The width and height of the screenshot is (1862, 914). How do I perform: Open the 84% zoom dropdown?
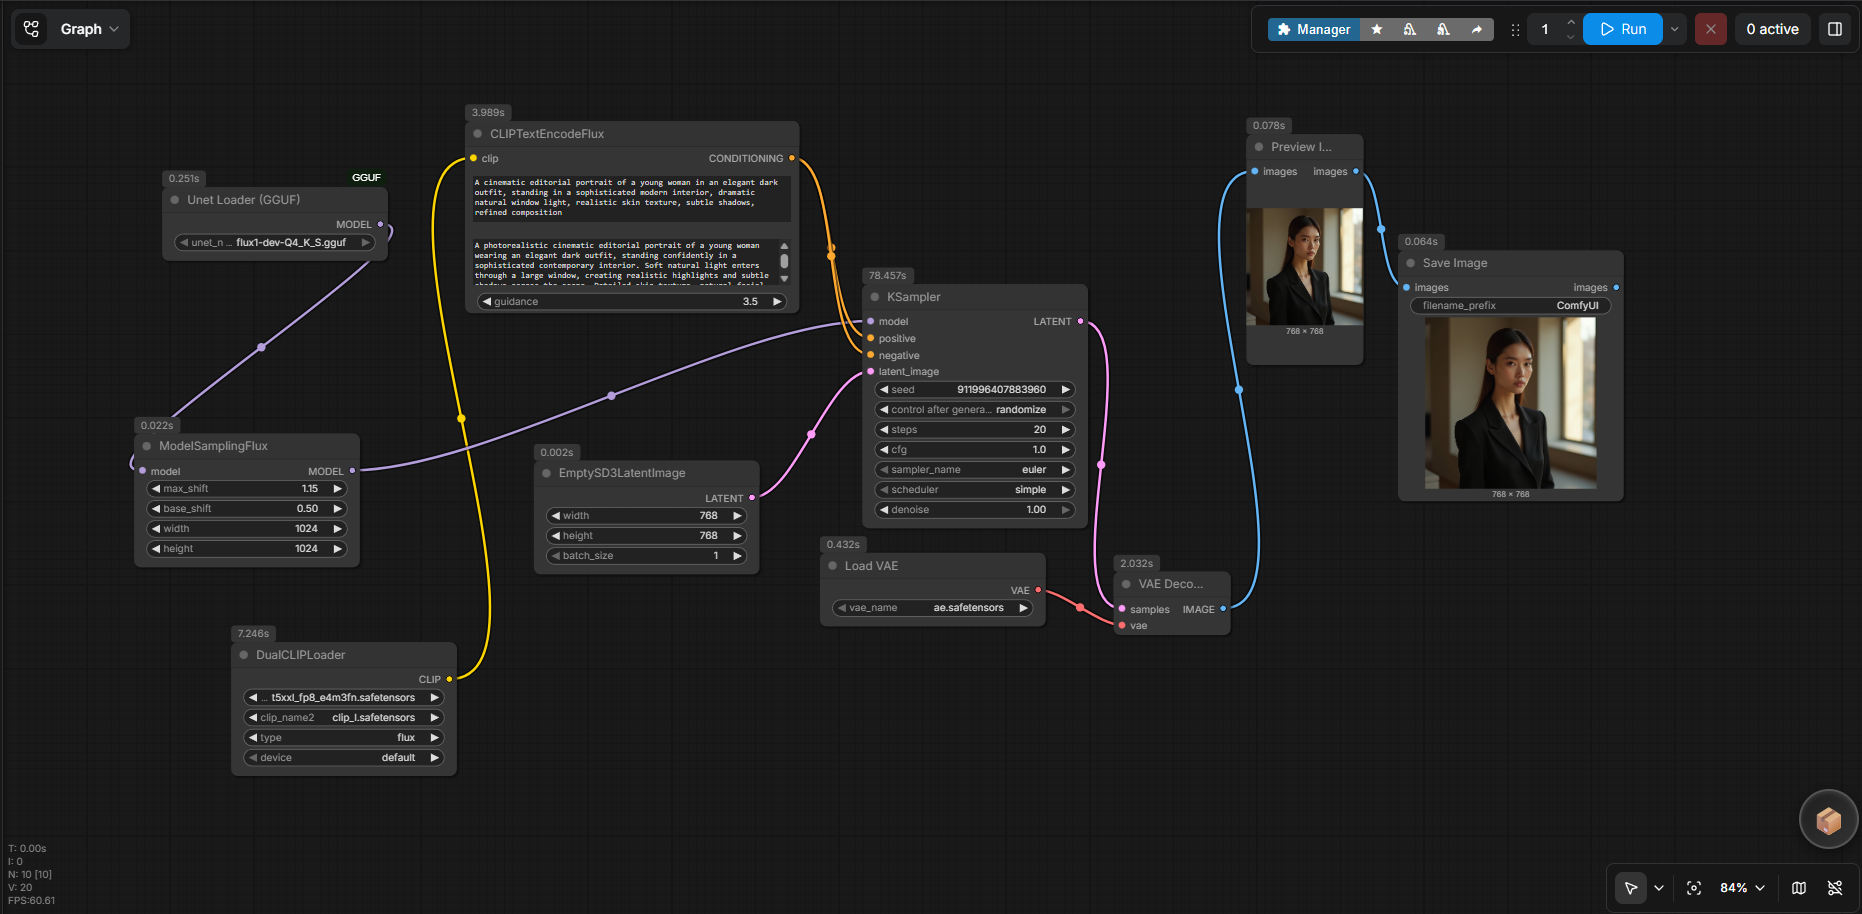1742,888
